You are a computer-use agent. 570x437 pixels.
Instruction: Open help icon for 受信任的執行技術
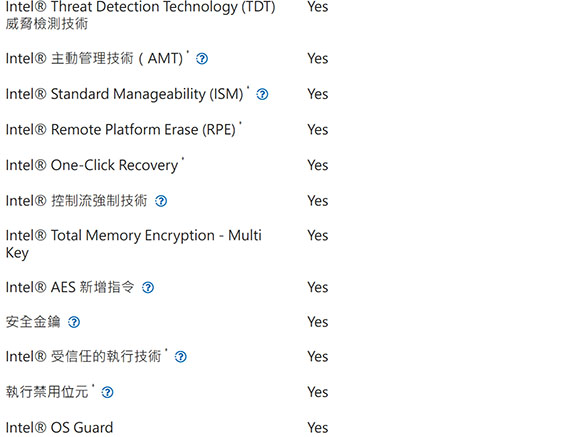181,357
